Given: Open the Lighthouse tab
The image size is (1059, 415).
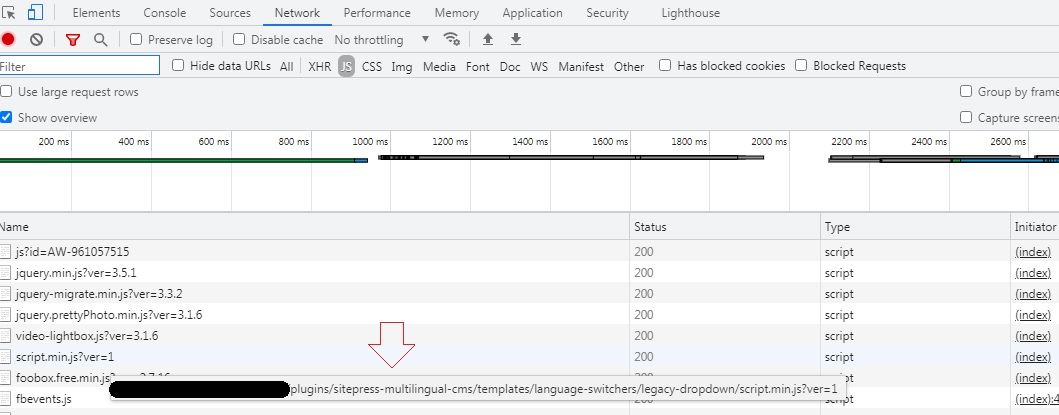Looking at the screenshot, I should coord(690,13).
